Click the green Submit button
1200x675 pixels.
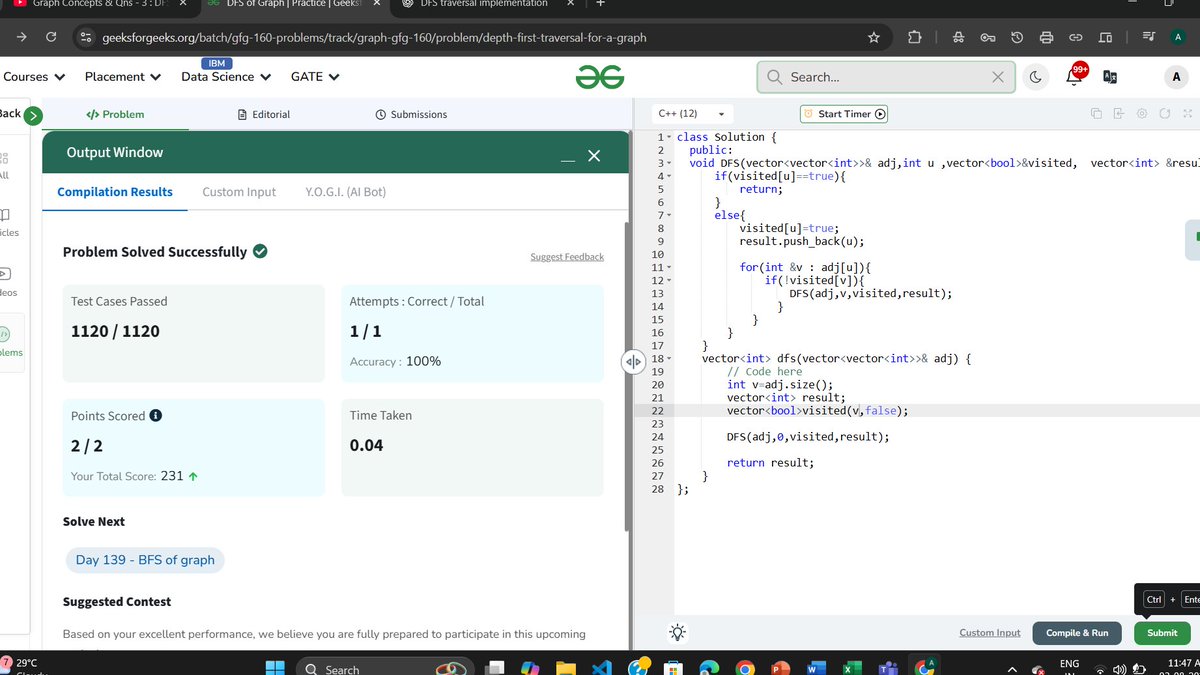[x=1162, y=633]
